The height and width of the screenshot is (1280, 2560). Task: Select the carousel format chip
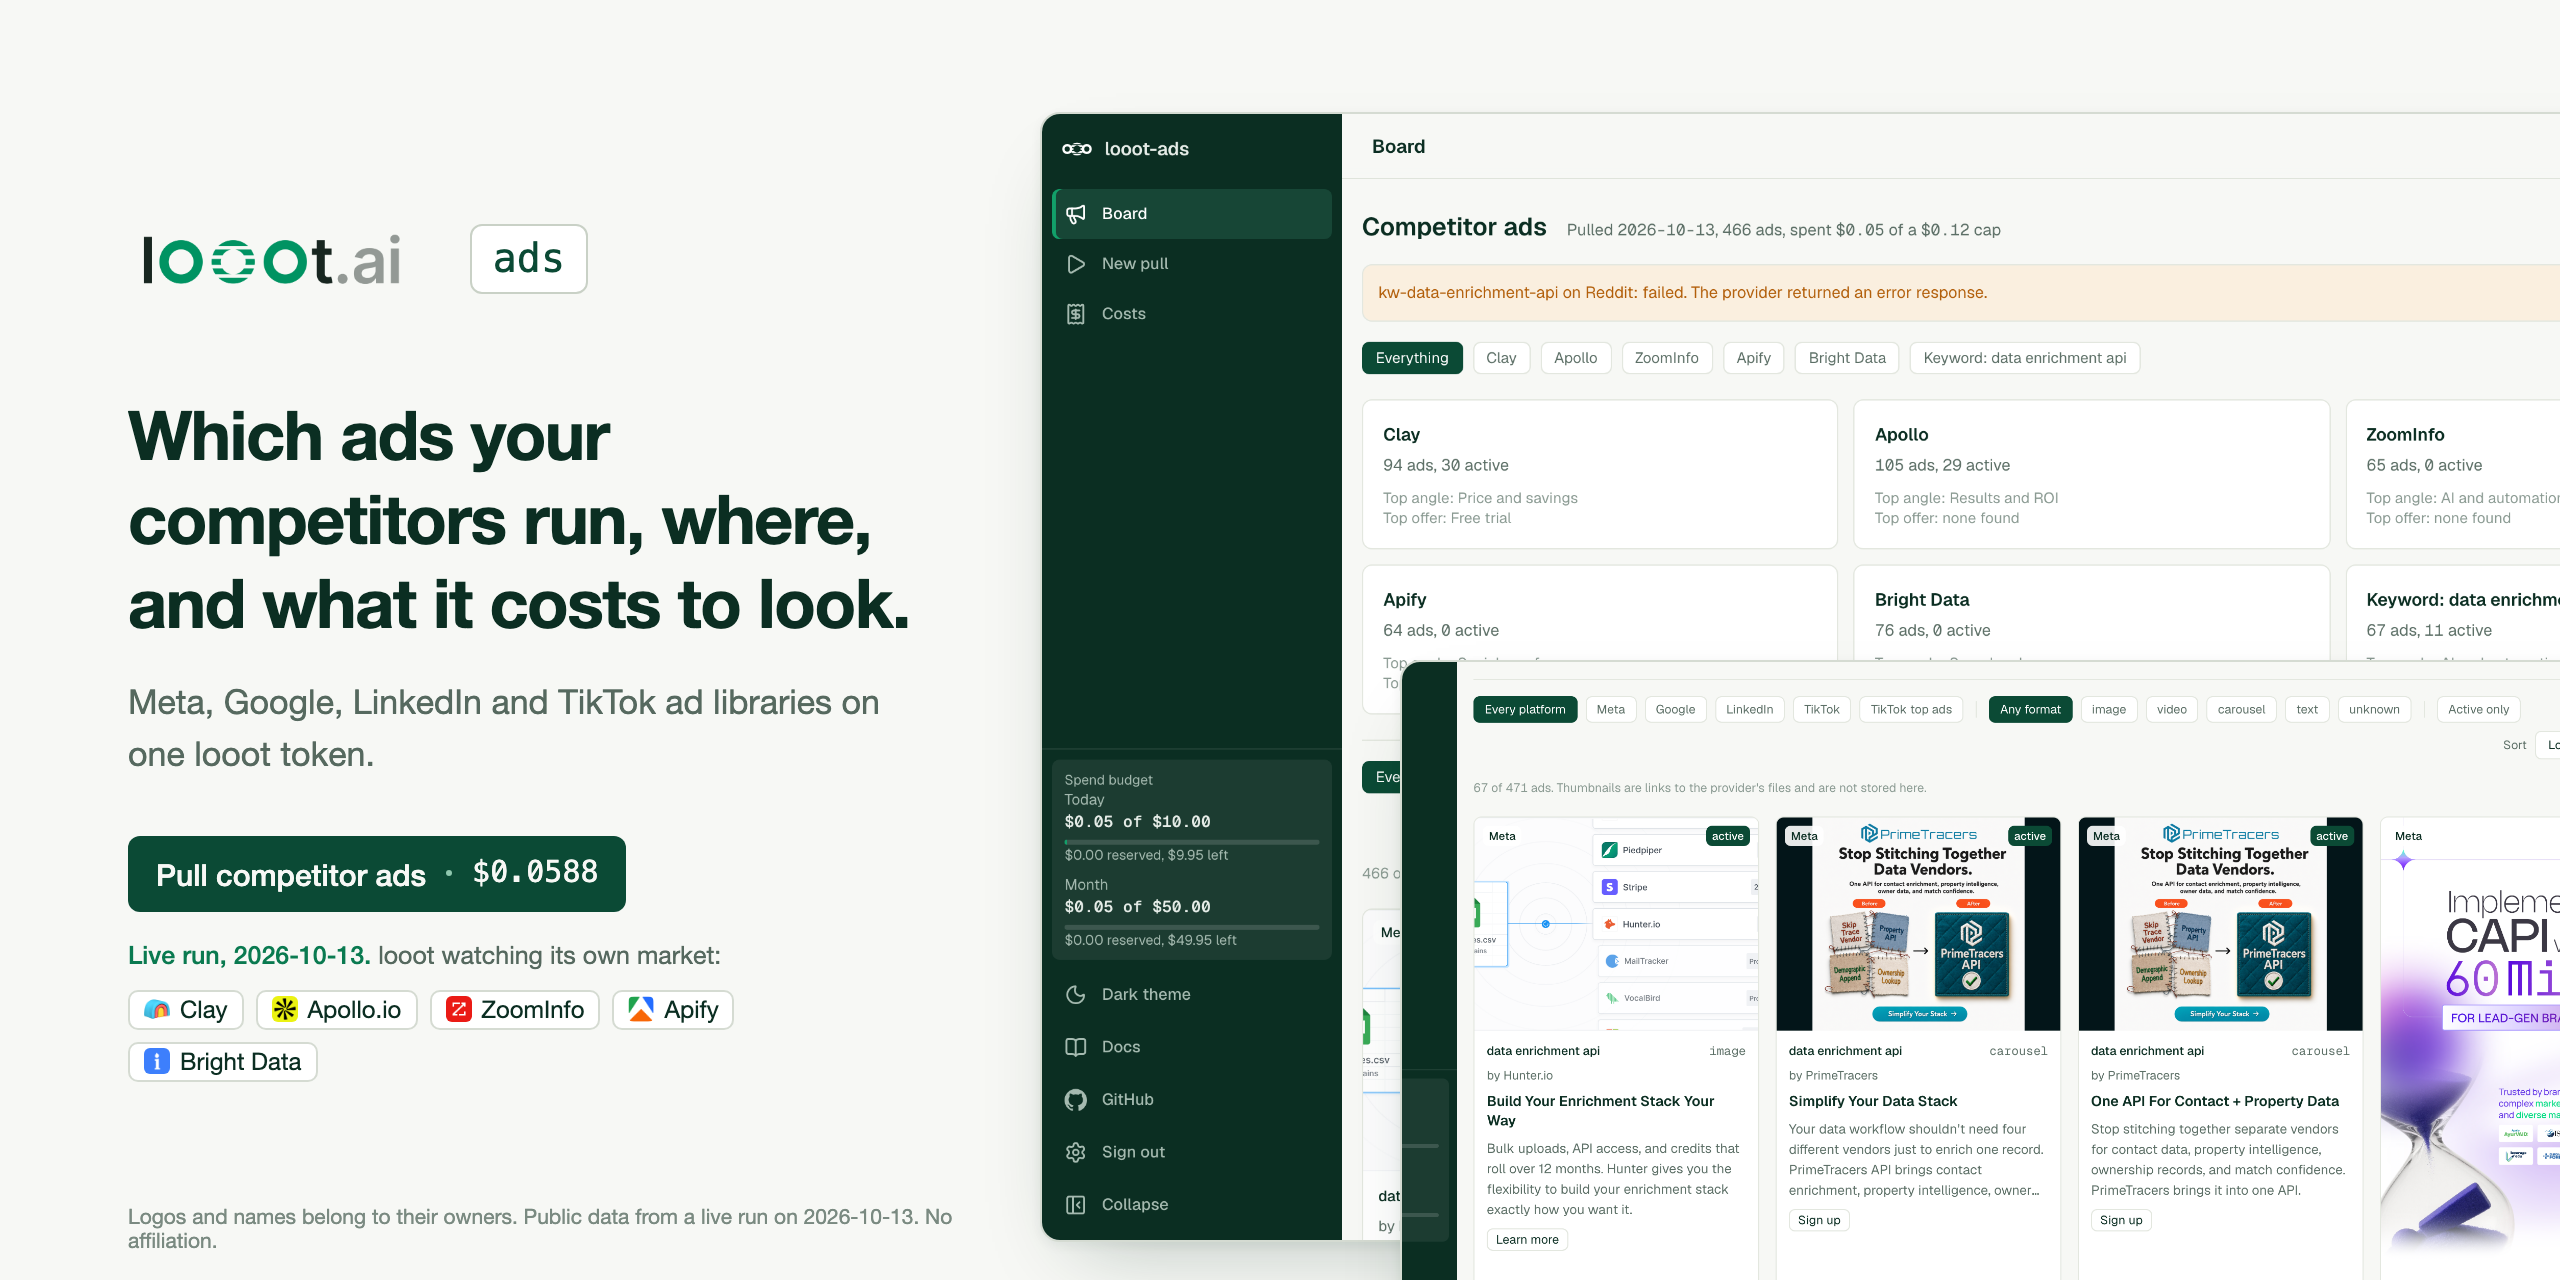[x=2241, y=710]
